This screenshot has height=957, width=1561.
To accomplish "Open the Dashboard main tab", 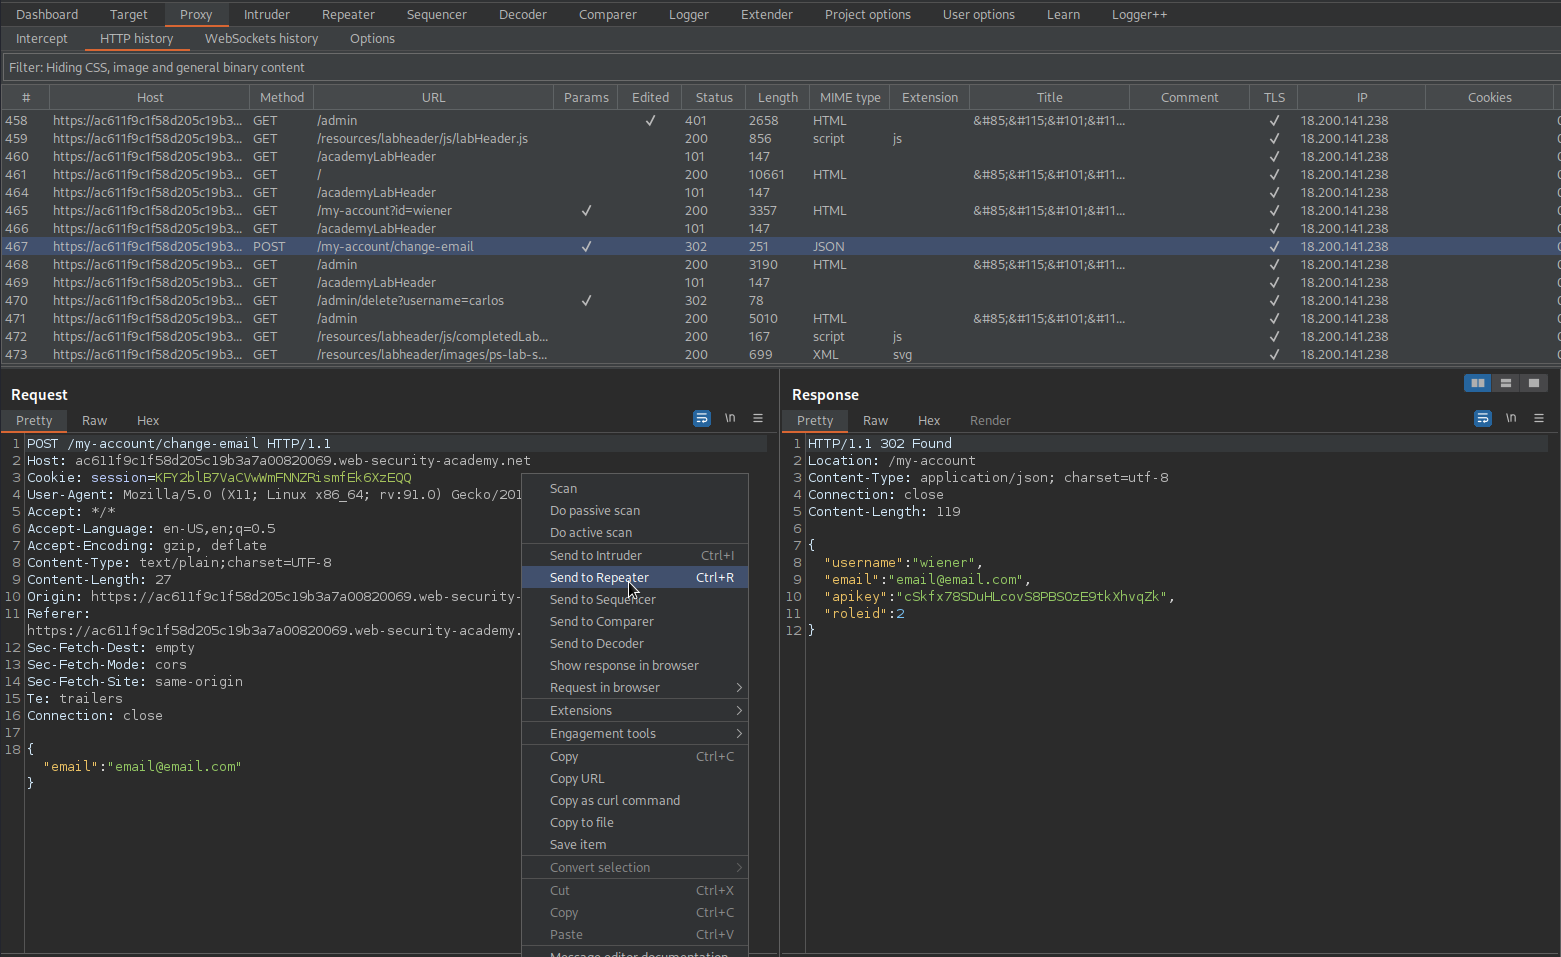I will point(47,14).
